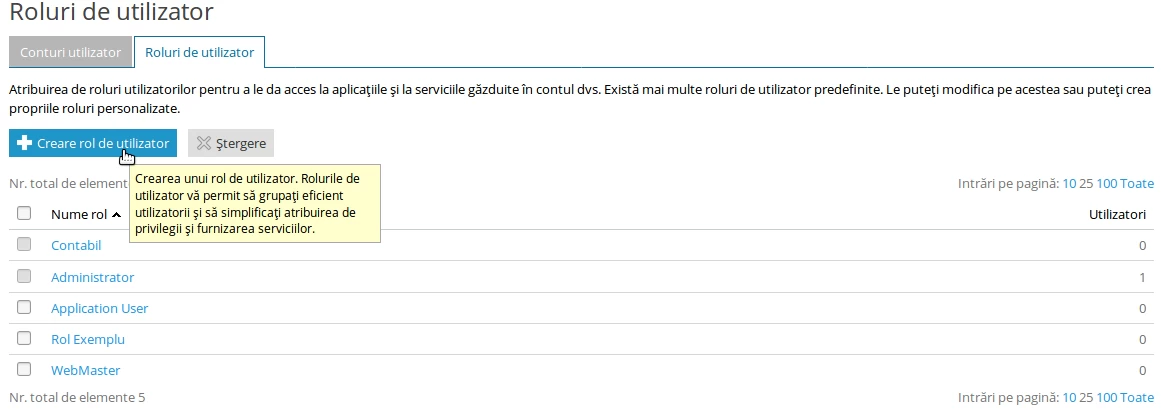The width and height of the screenshot is (1161, 410).
Task: Open the Rol Exemplu role
Action: (88, 339)
